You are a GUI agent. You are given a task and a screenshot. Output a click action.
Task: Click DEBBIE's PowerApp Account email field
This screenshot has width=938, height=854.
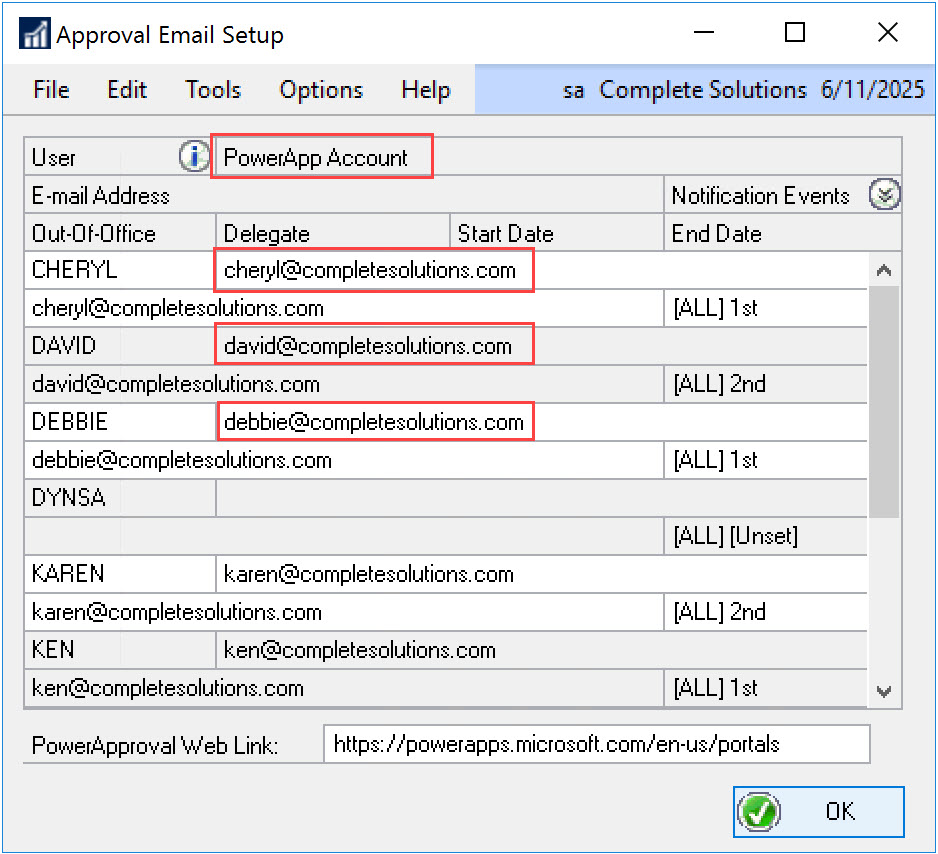click(374, 422)
